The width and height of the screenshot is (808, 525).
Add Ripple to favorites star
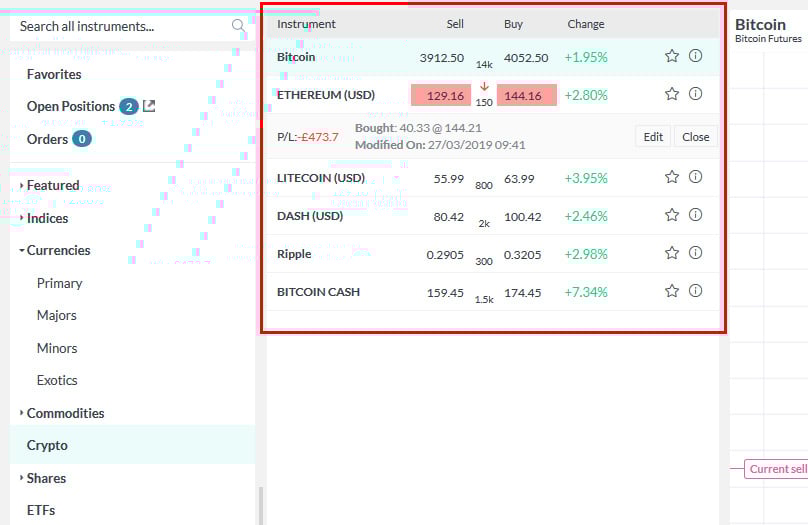[x=671, y=253]
